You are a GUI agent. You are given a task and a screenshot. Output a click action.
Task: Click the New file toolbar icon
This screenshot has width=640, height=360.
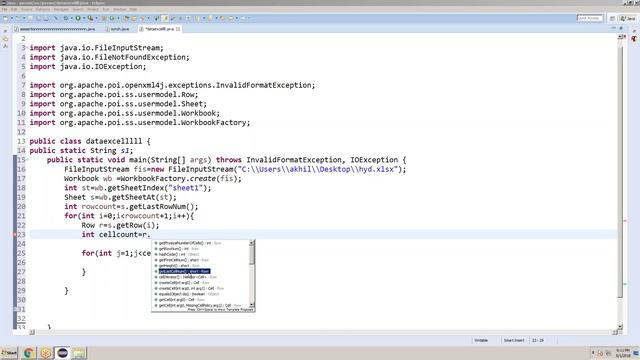[x=5, y=18]
